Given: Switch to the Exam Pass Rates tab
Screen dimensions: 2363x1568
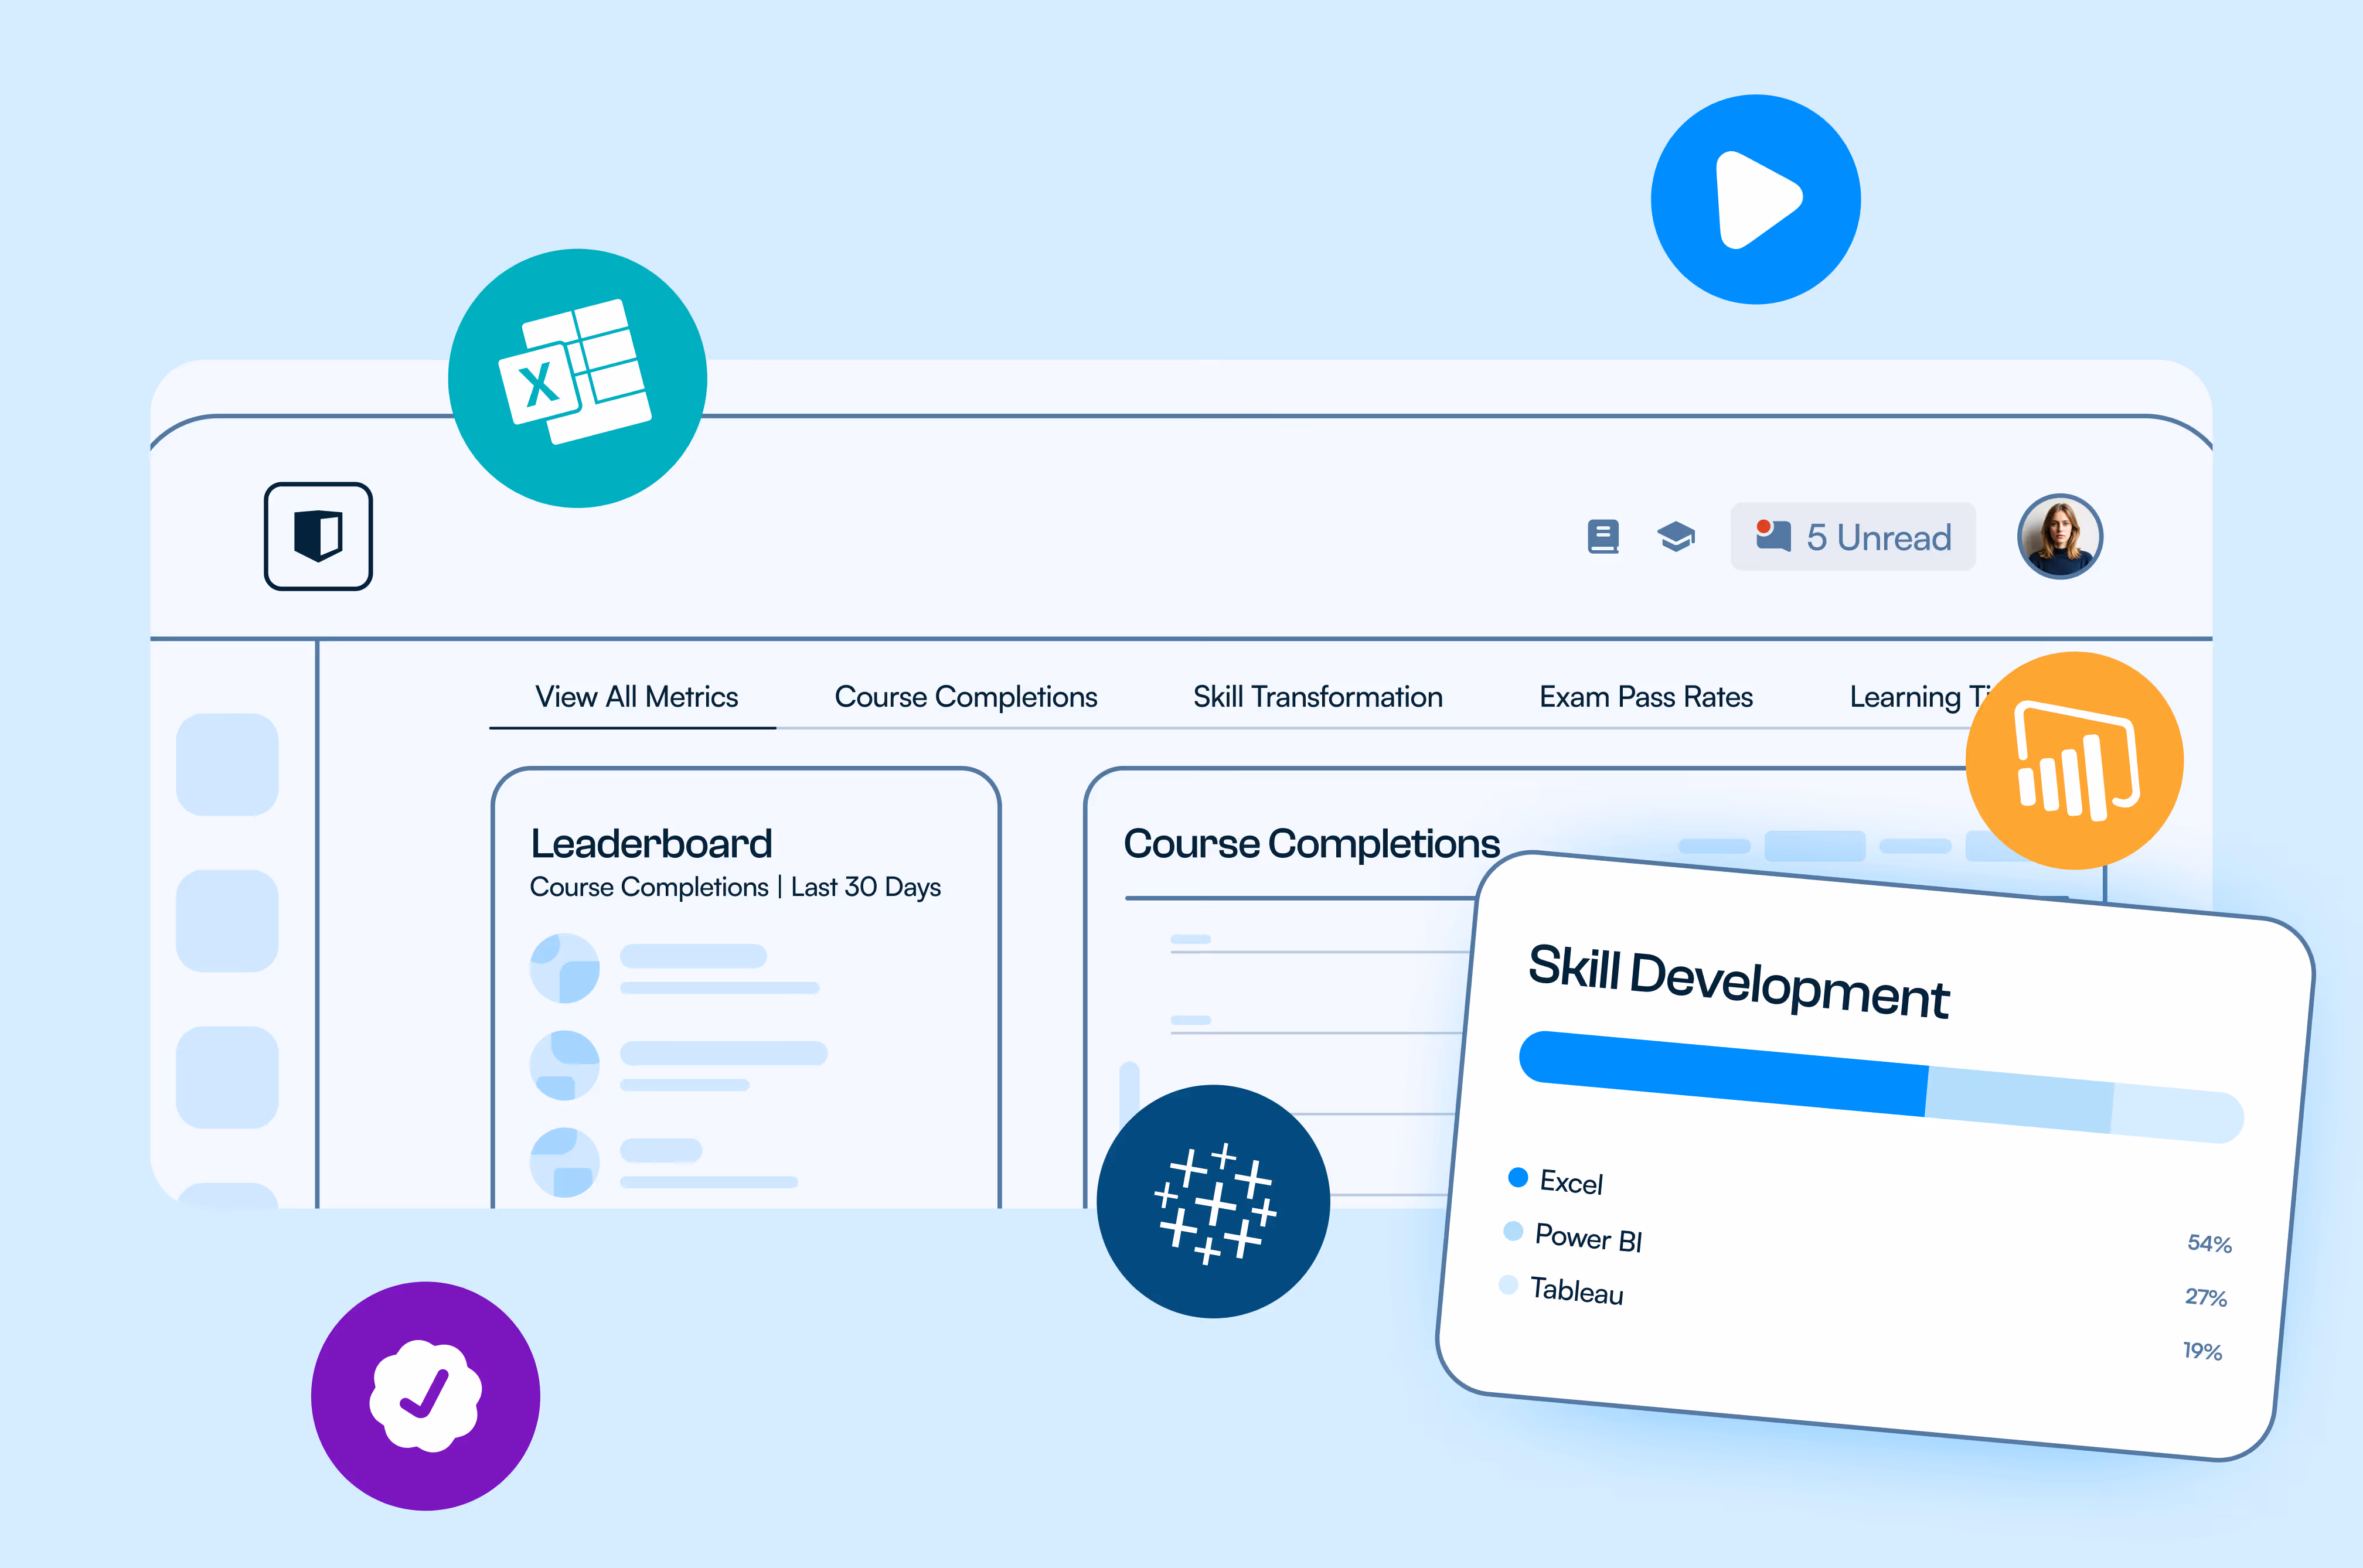Looking at the screenshot, I should 1645,697.
